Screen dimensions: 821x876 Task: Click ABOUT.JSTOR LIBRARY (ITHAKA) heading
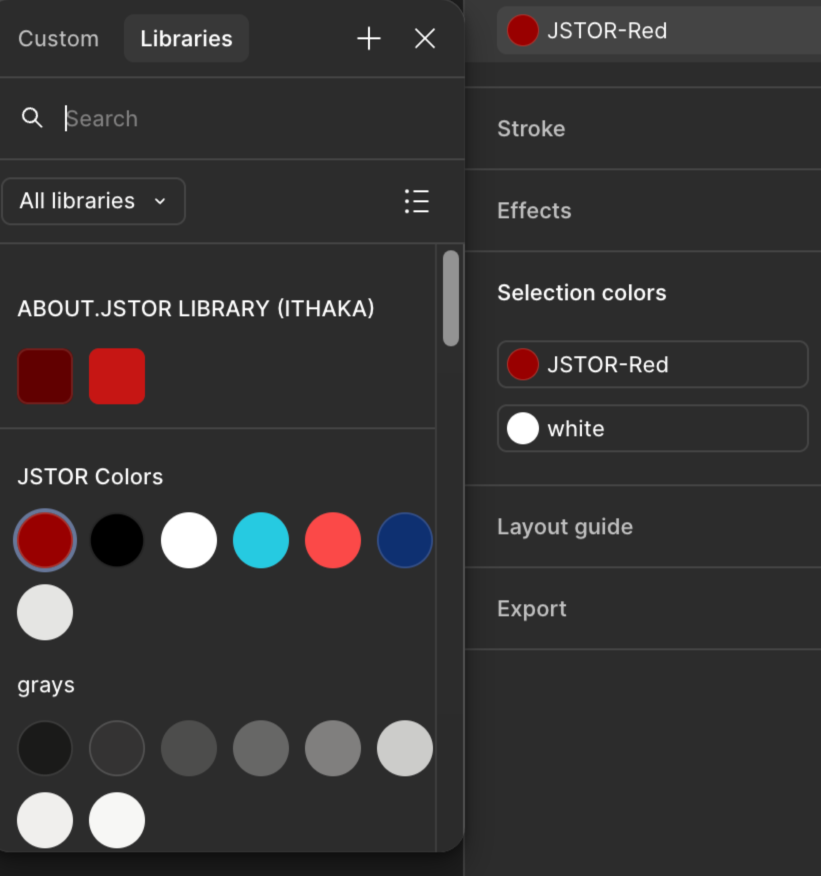click(196, 308)
